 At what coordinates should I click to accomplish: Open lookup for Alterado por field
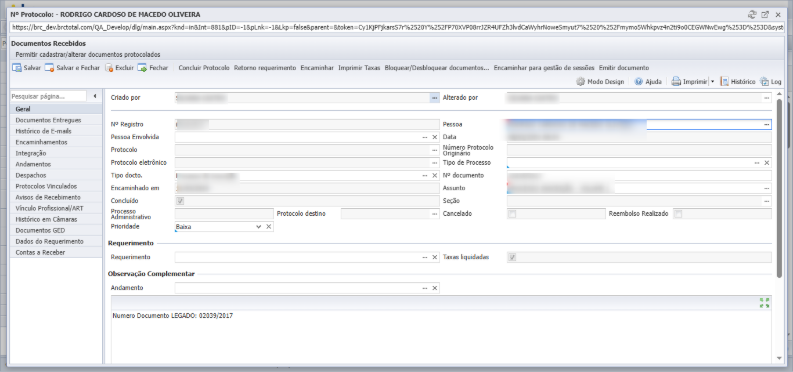point(767,98)
